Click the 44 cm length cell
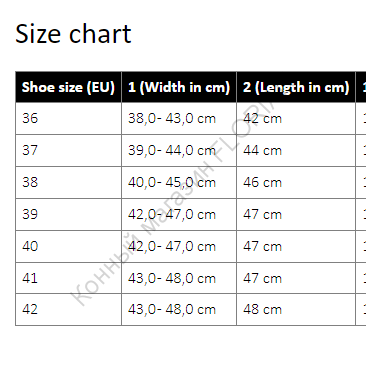The width and height of the screenshot is (366, 379). click(x=296, y=150)
